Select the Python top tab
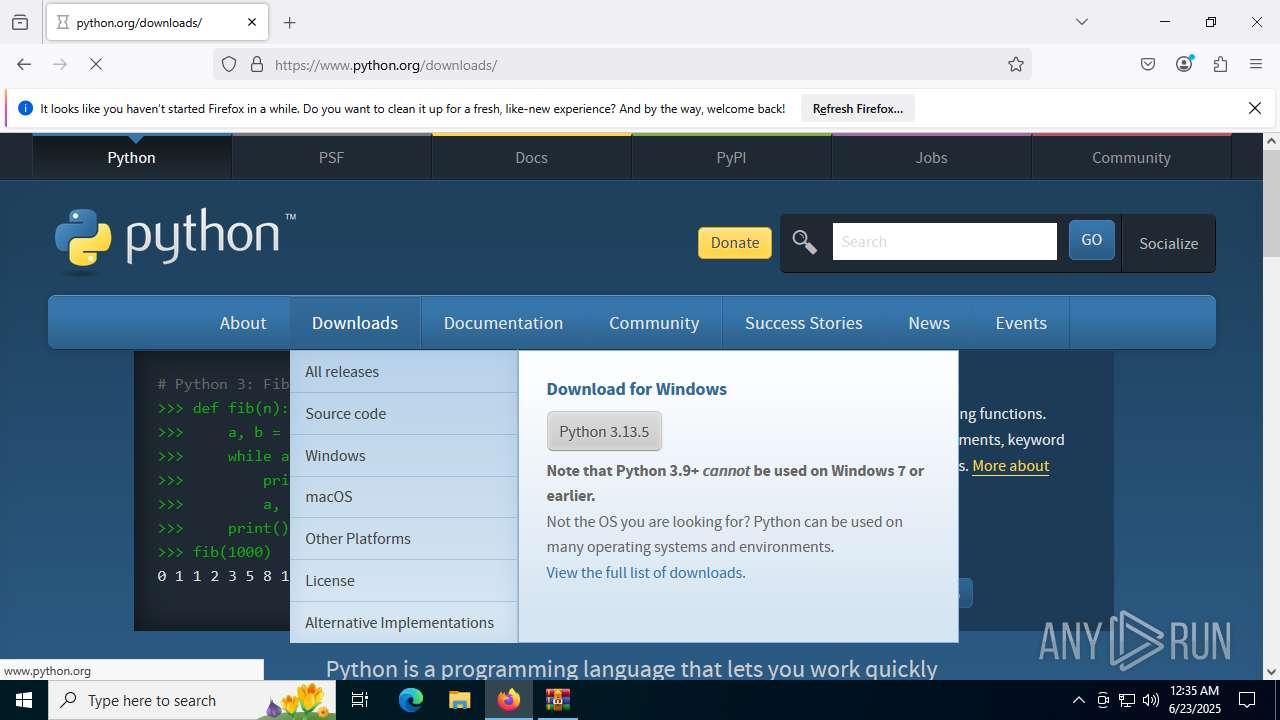 pyautogui.click(x=131, y=157)
